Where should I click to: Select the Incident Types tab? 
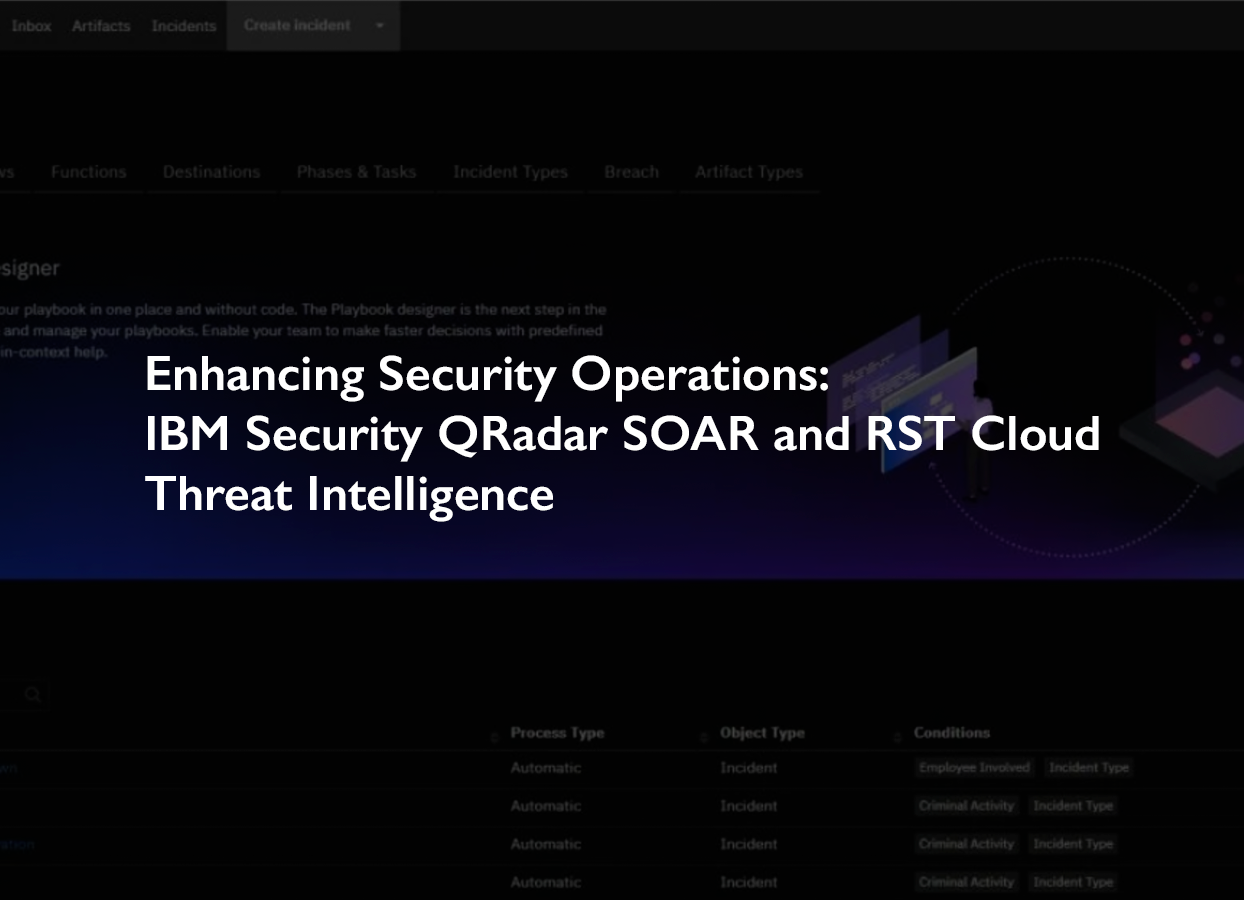(x=510, y=171)
